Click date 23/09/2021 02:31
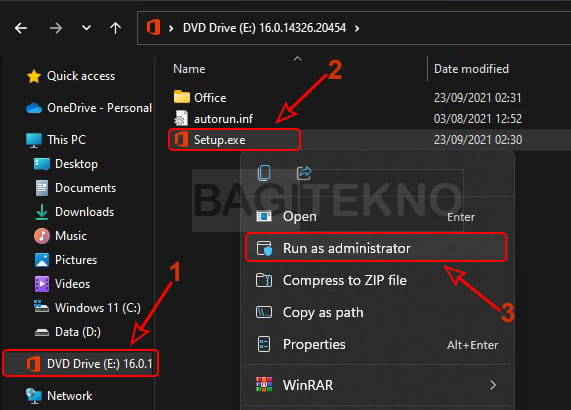571x410 pixels. pos(477,98)
